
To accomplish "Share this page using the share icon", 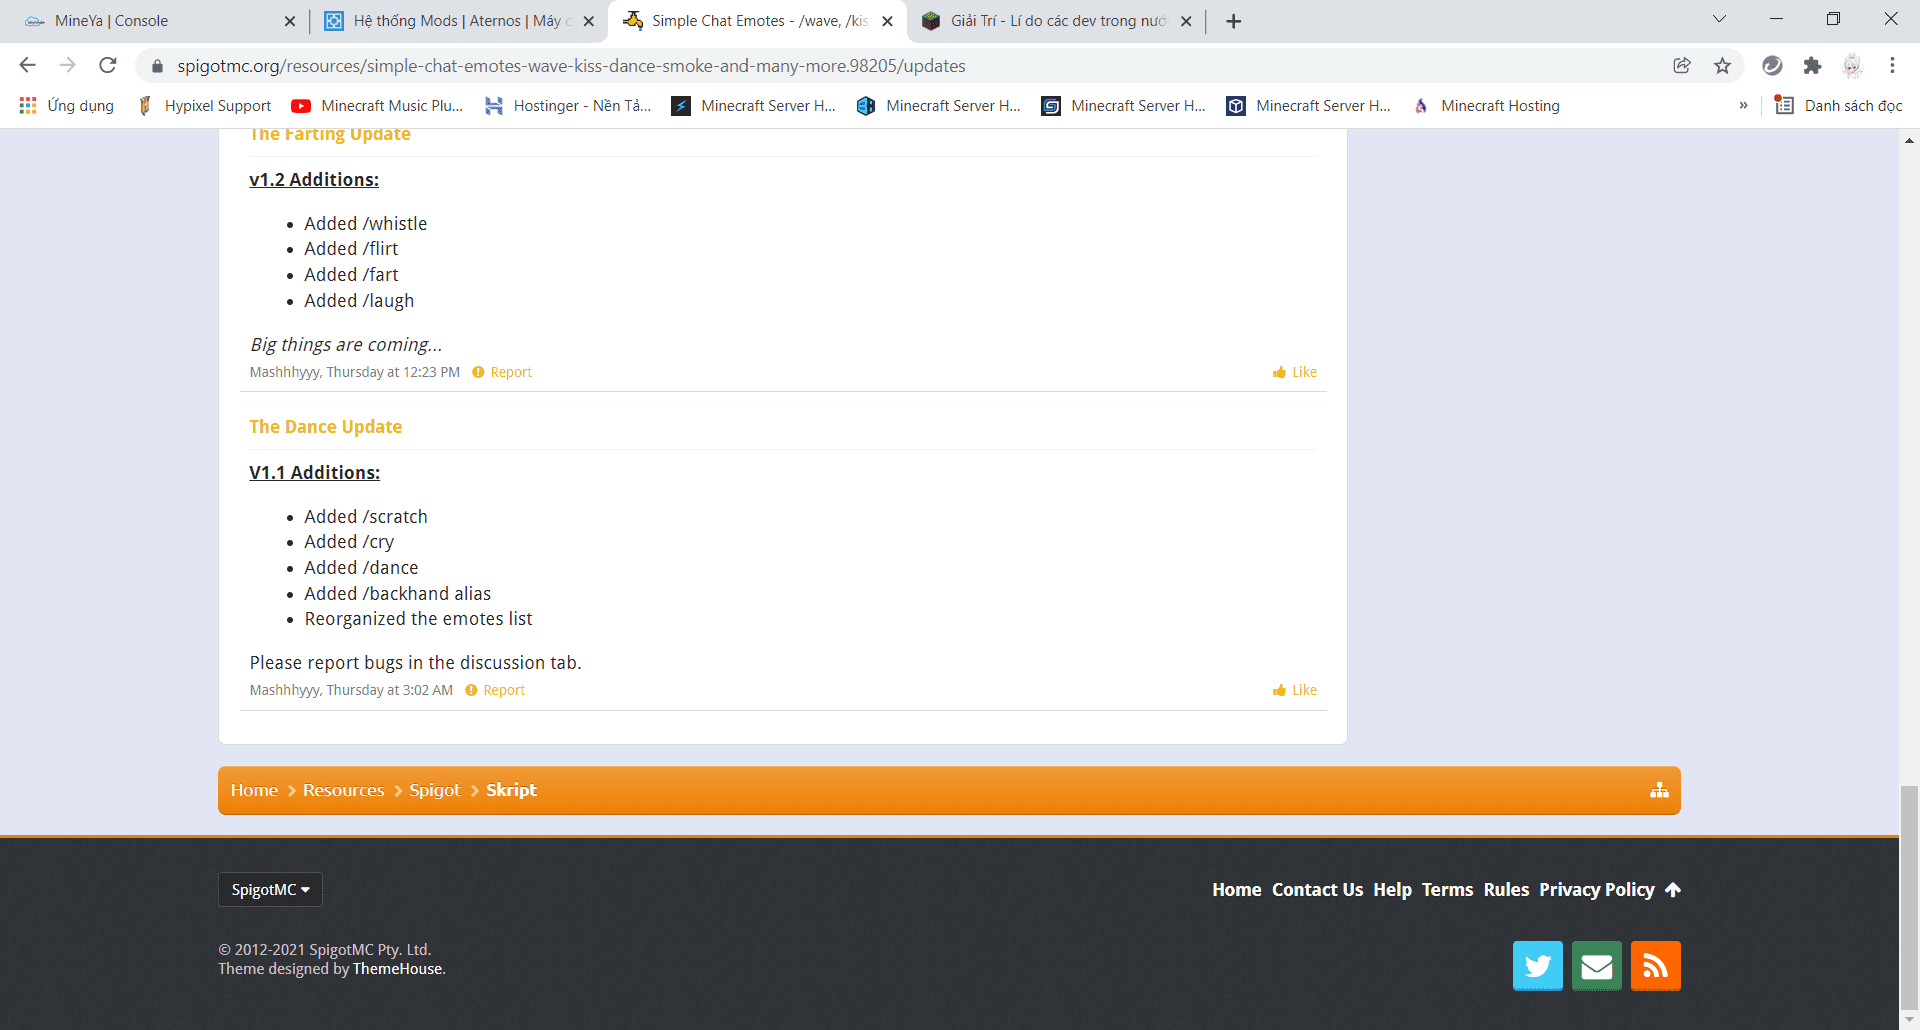I will pos(1682,65).
